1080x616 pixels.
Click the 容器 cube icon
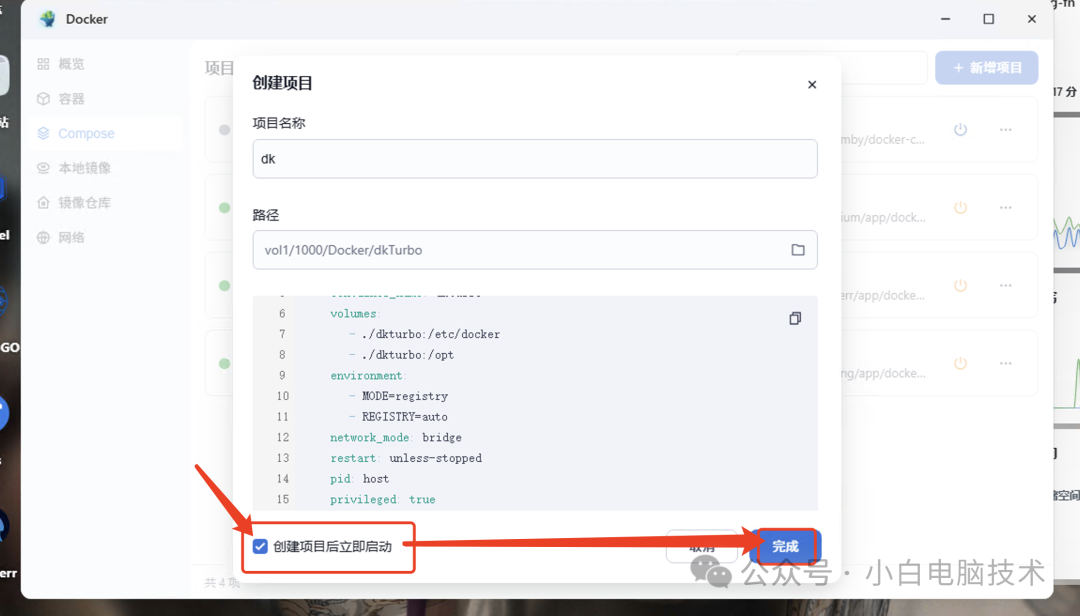click(43, 99)
